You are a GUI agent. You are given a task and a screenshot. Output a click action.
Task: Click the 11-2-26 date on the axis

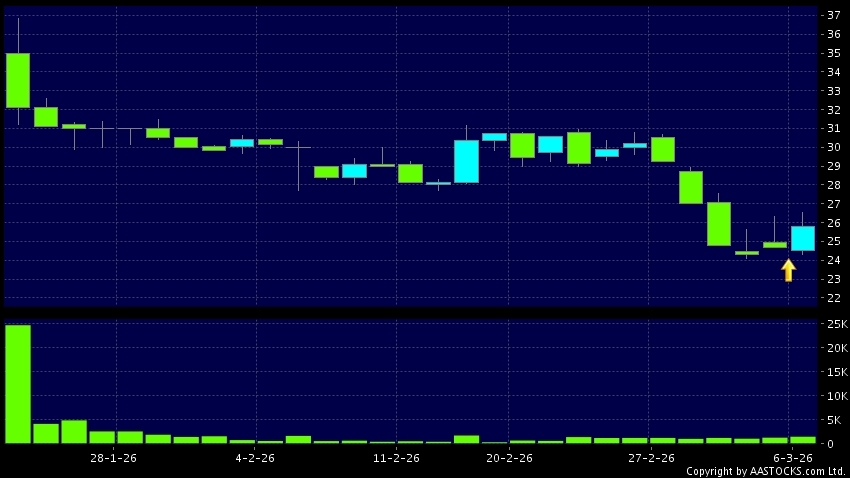395,457
